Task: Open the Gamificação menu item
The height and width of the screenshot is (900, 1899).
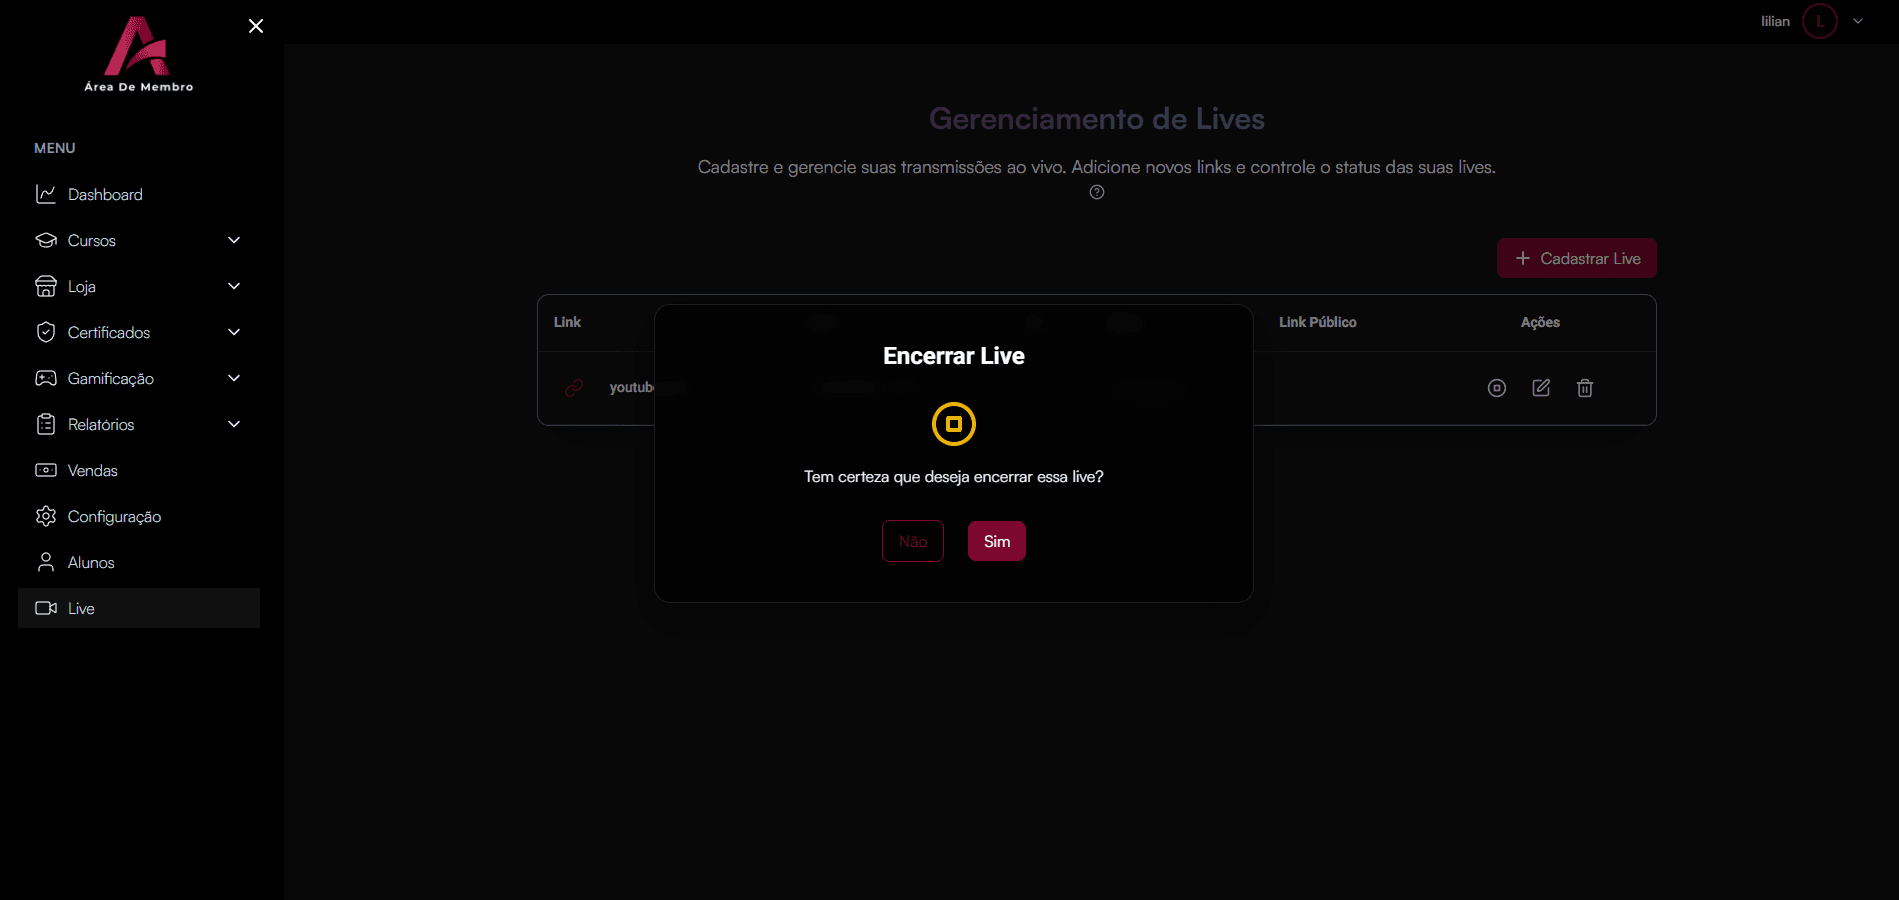Action: (x=110, y=378)
